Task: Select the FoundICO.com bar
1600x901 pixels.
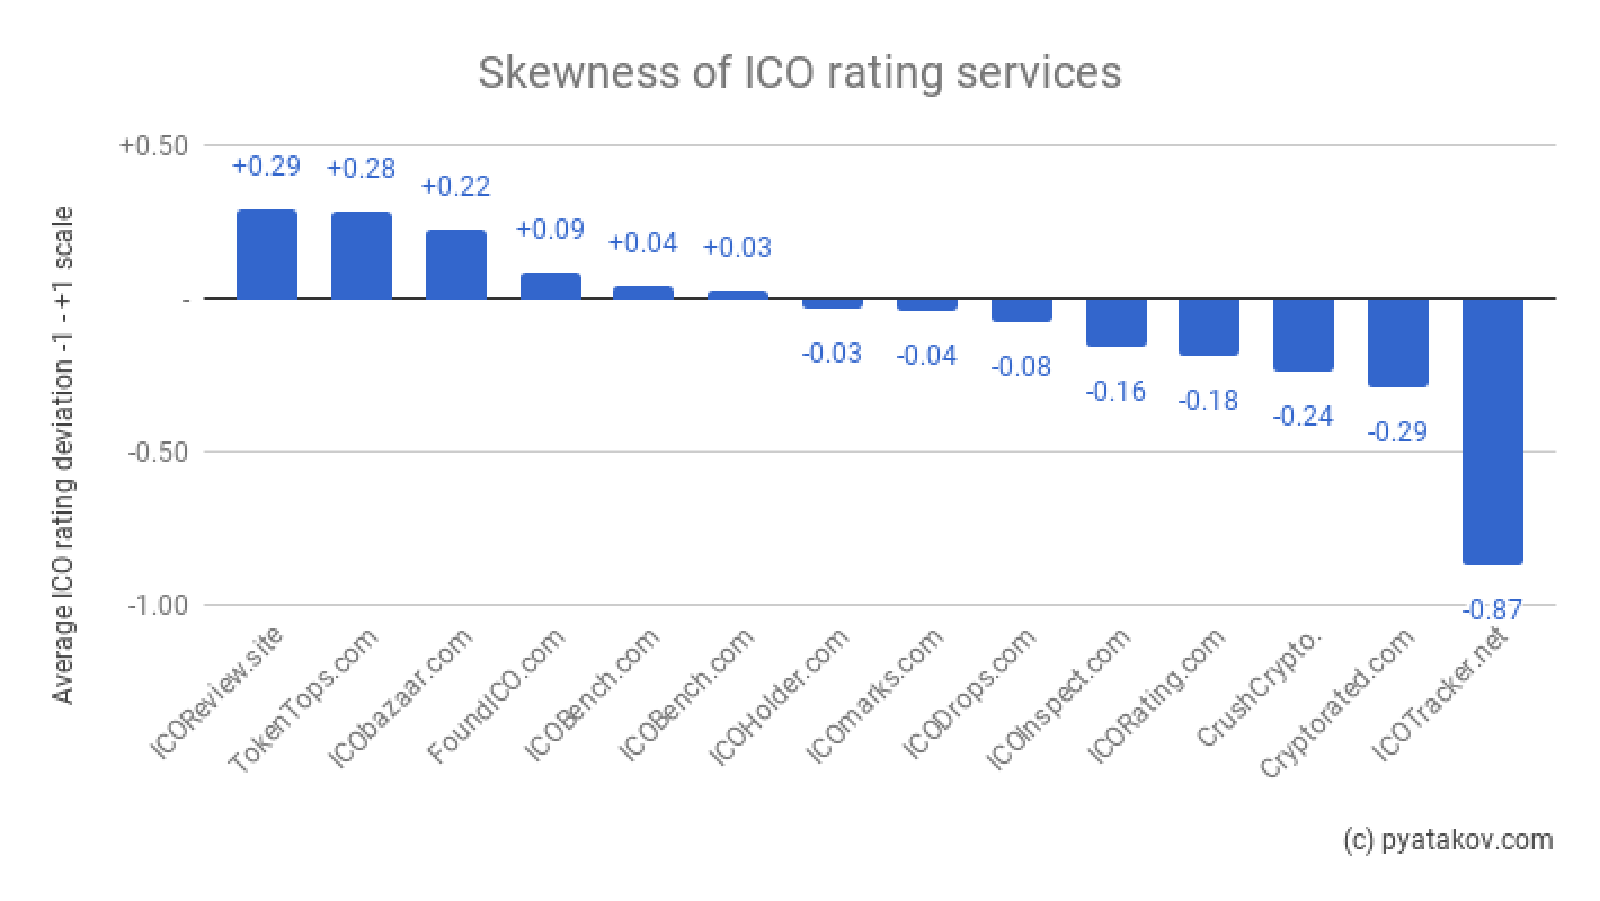Action: pyautogui.click(x=551, y=286)
